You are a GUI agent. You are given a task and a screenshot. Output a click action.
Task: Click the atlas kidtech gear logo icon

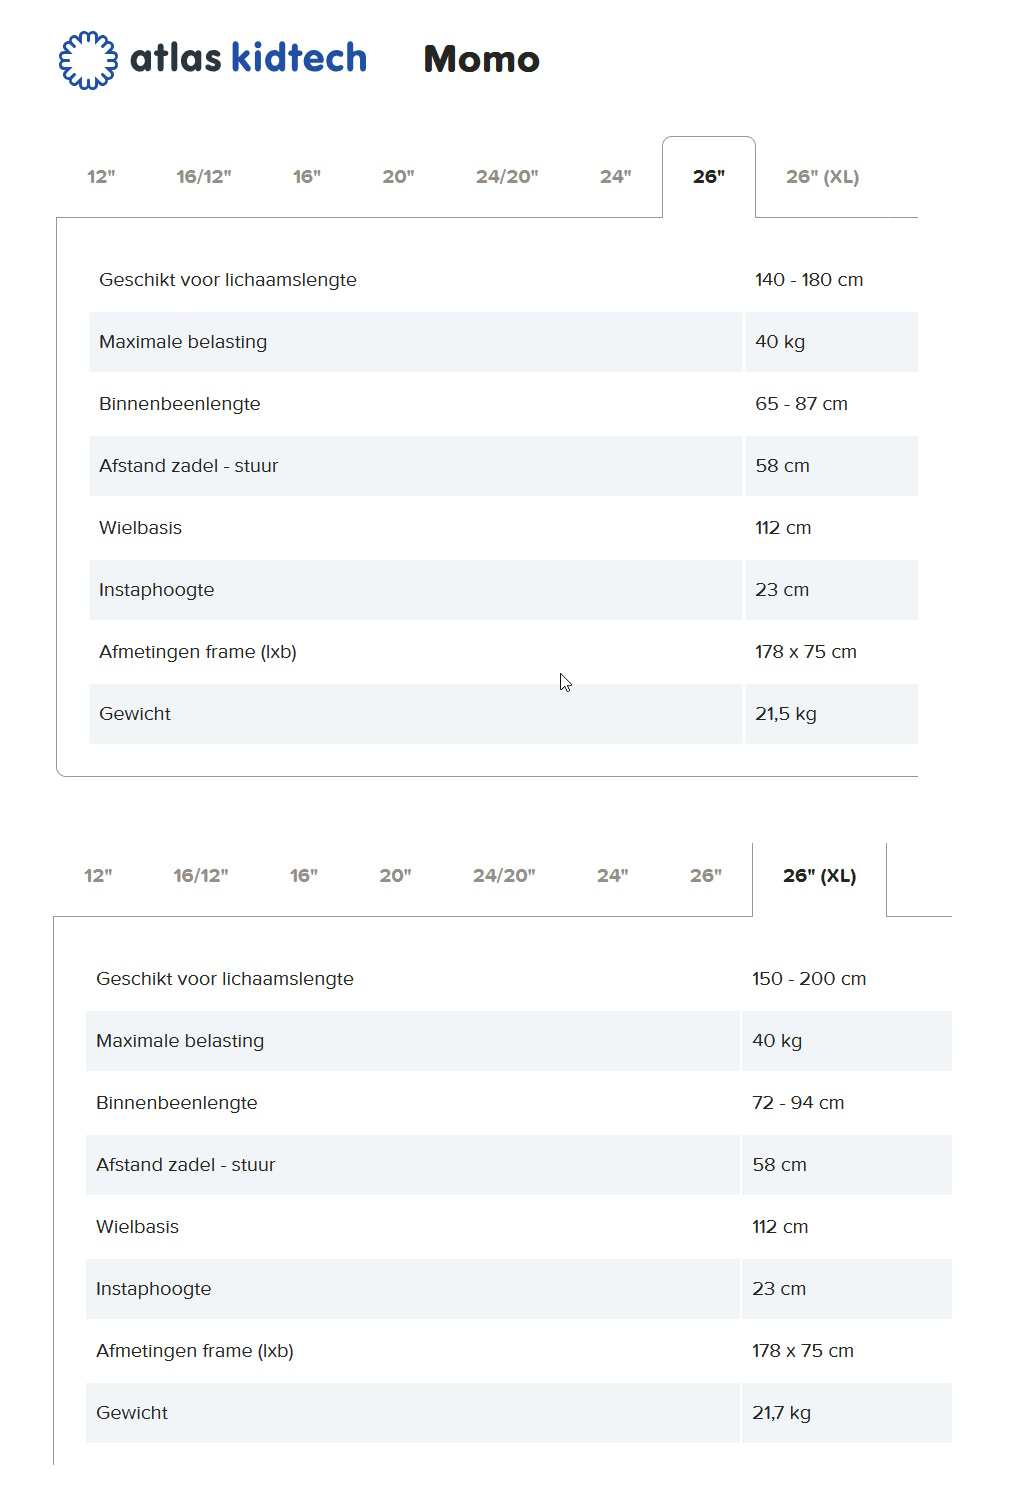pos(88,59)
